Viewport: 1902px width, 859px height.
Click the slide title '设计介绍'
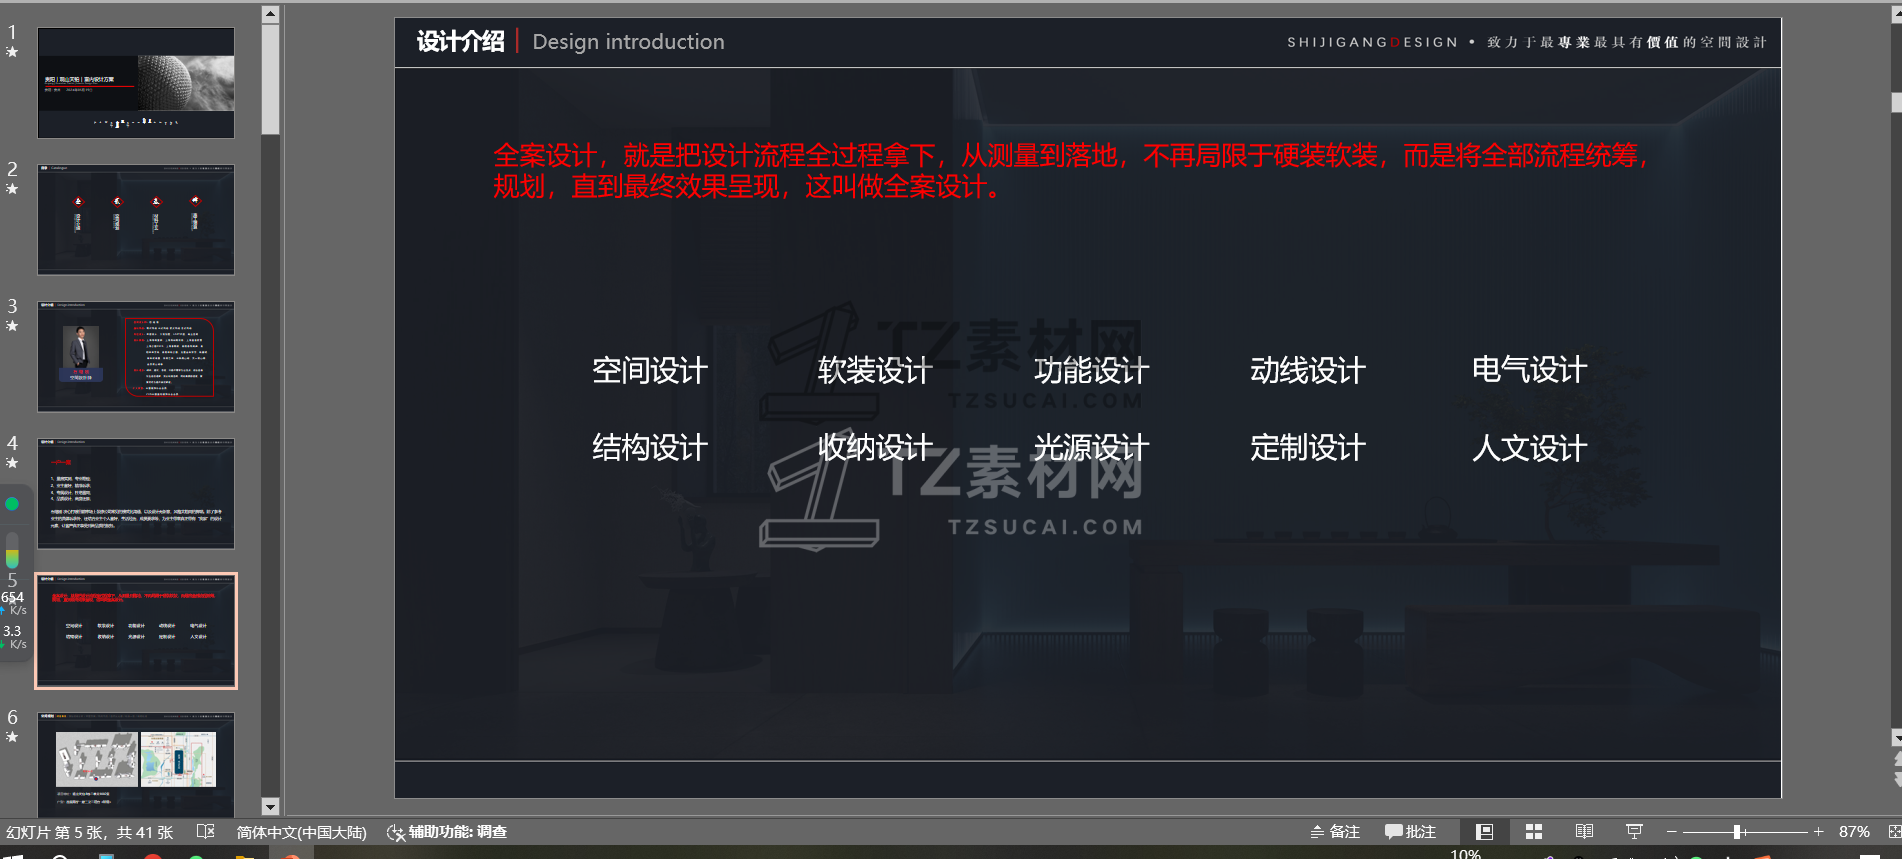460,42
